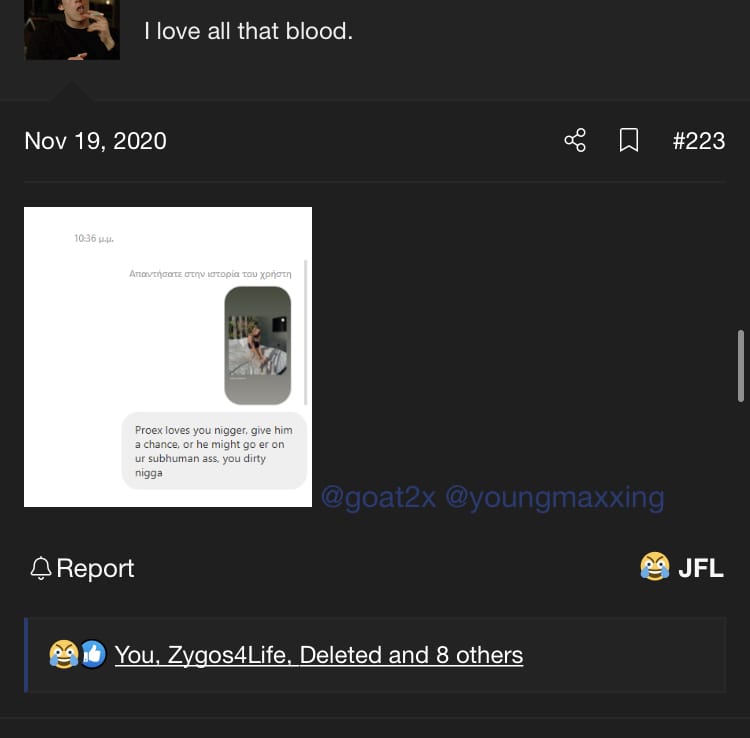Open the attached chat screenshot image

[168, 357]
